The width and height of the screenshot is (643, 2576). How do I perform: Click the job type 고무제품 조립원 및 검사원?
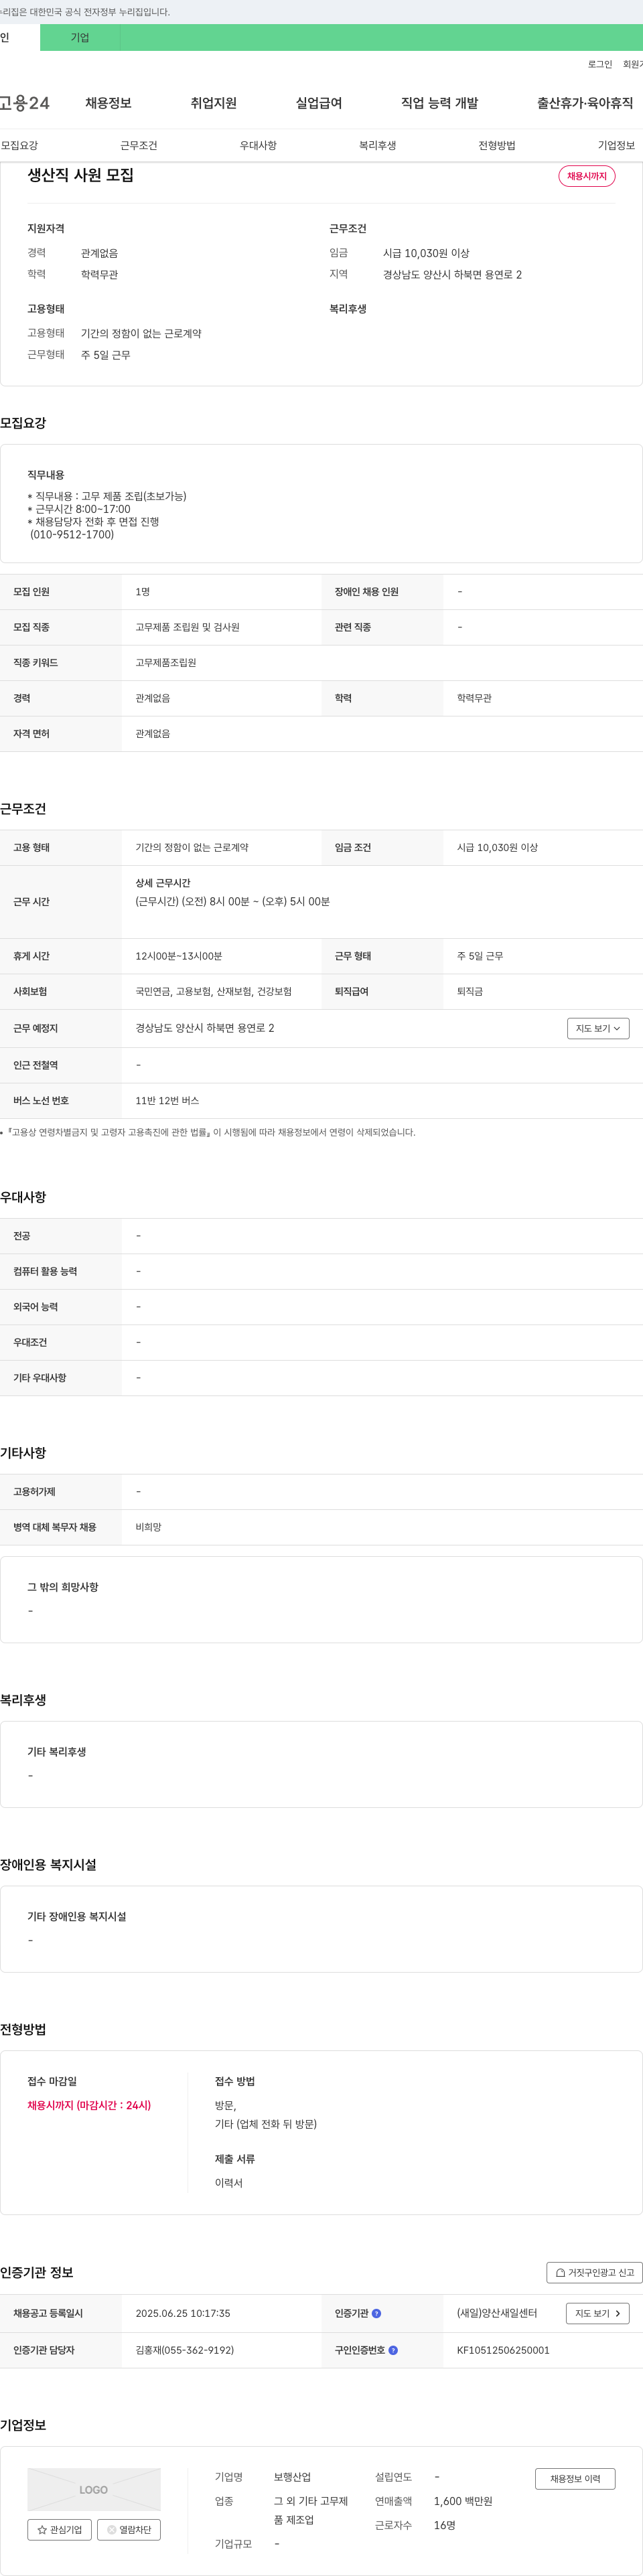188,627
